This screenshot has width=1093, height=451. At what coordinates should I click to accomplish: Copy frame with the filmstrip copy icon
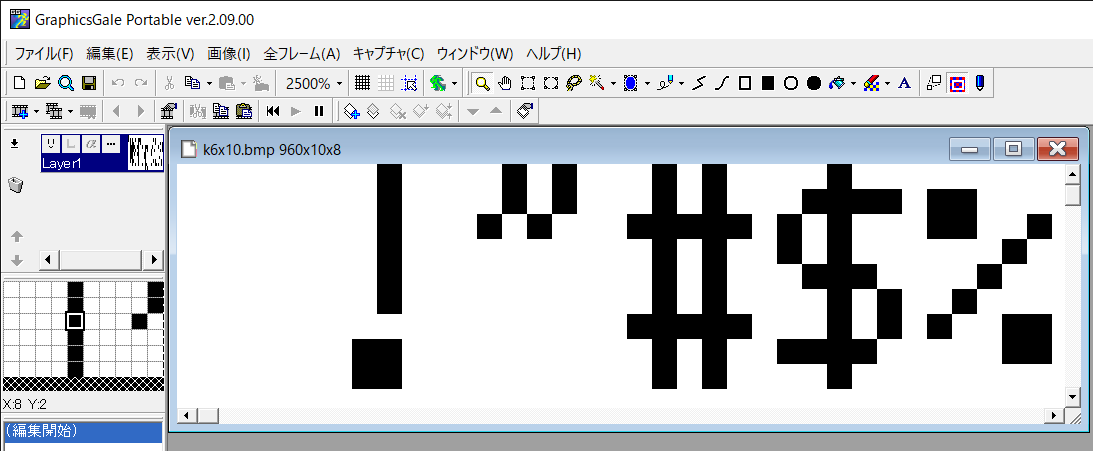[220, 111]
